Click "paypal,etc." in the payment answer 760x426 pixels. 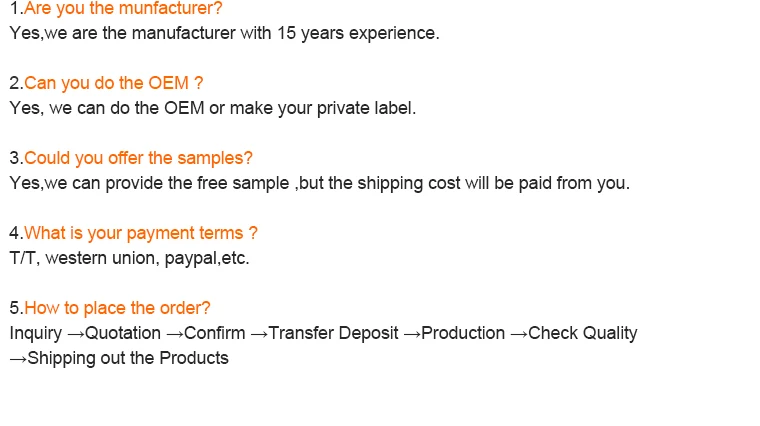(x=207, y=258)
